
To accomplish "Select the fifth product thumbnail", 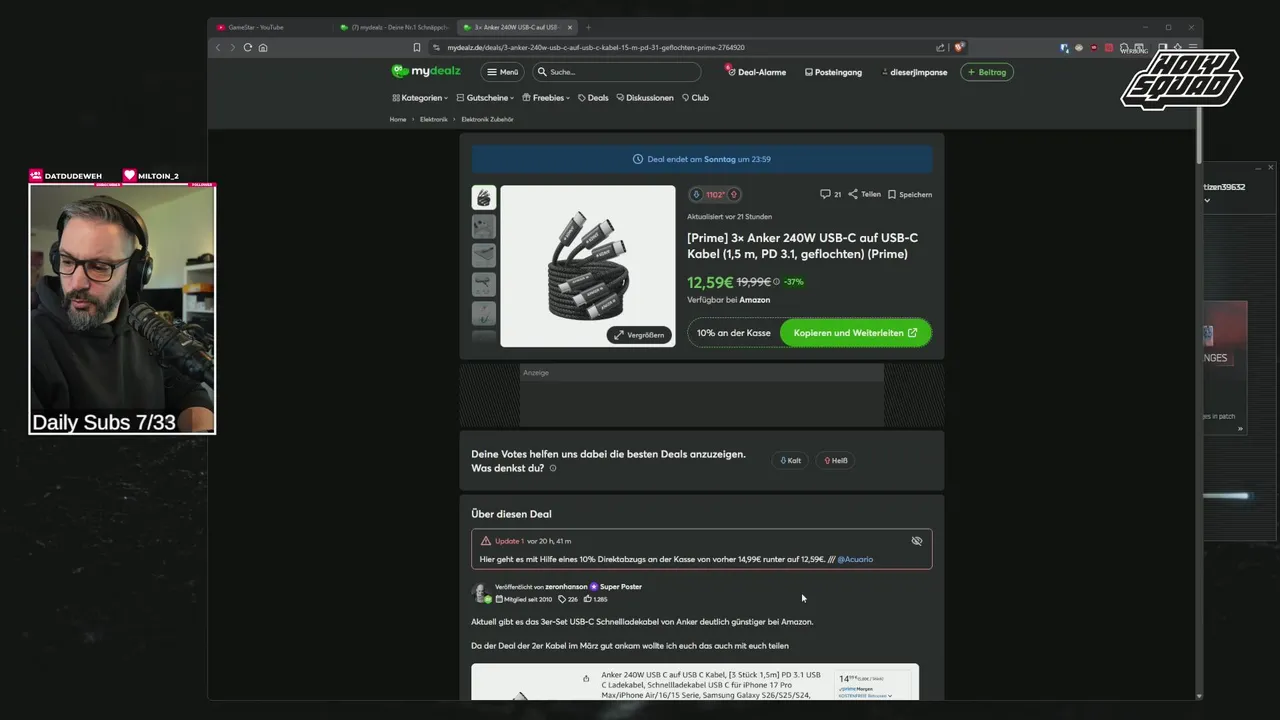I will tap(484, 313).
